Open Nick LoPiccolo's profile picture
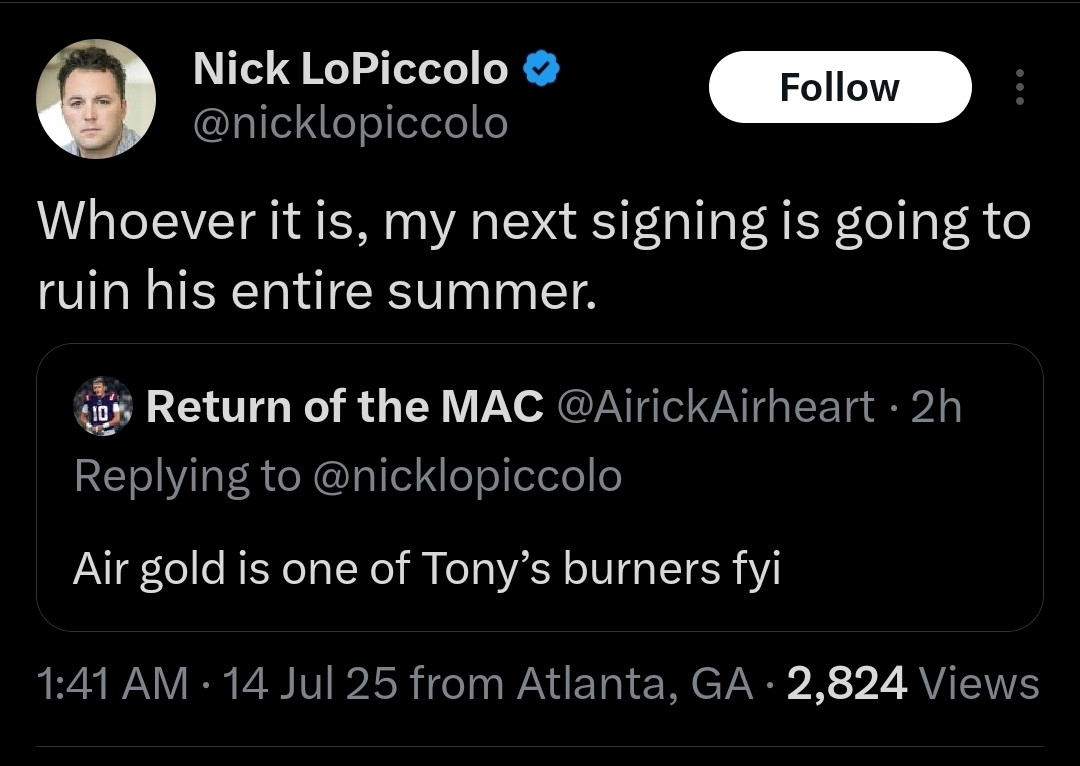 pyautogui.click(x=96, y=98)
